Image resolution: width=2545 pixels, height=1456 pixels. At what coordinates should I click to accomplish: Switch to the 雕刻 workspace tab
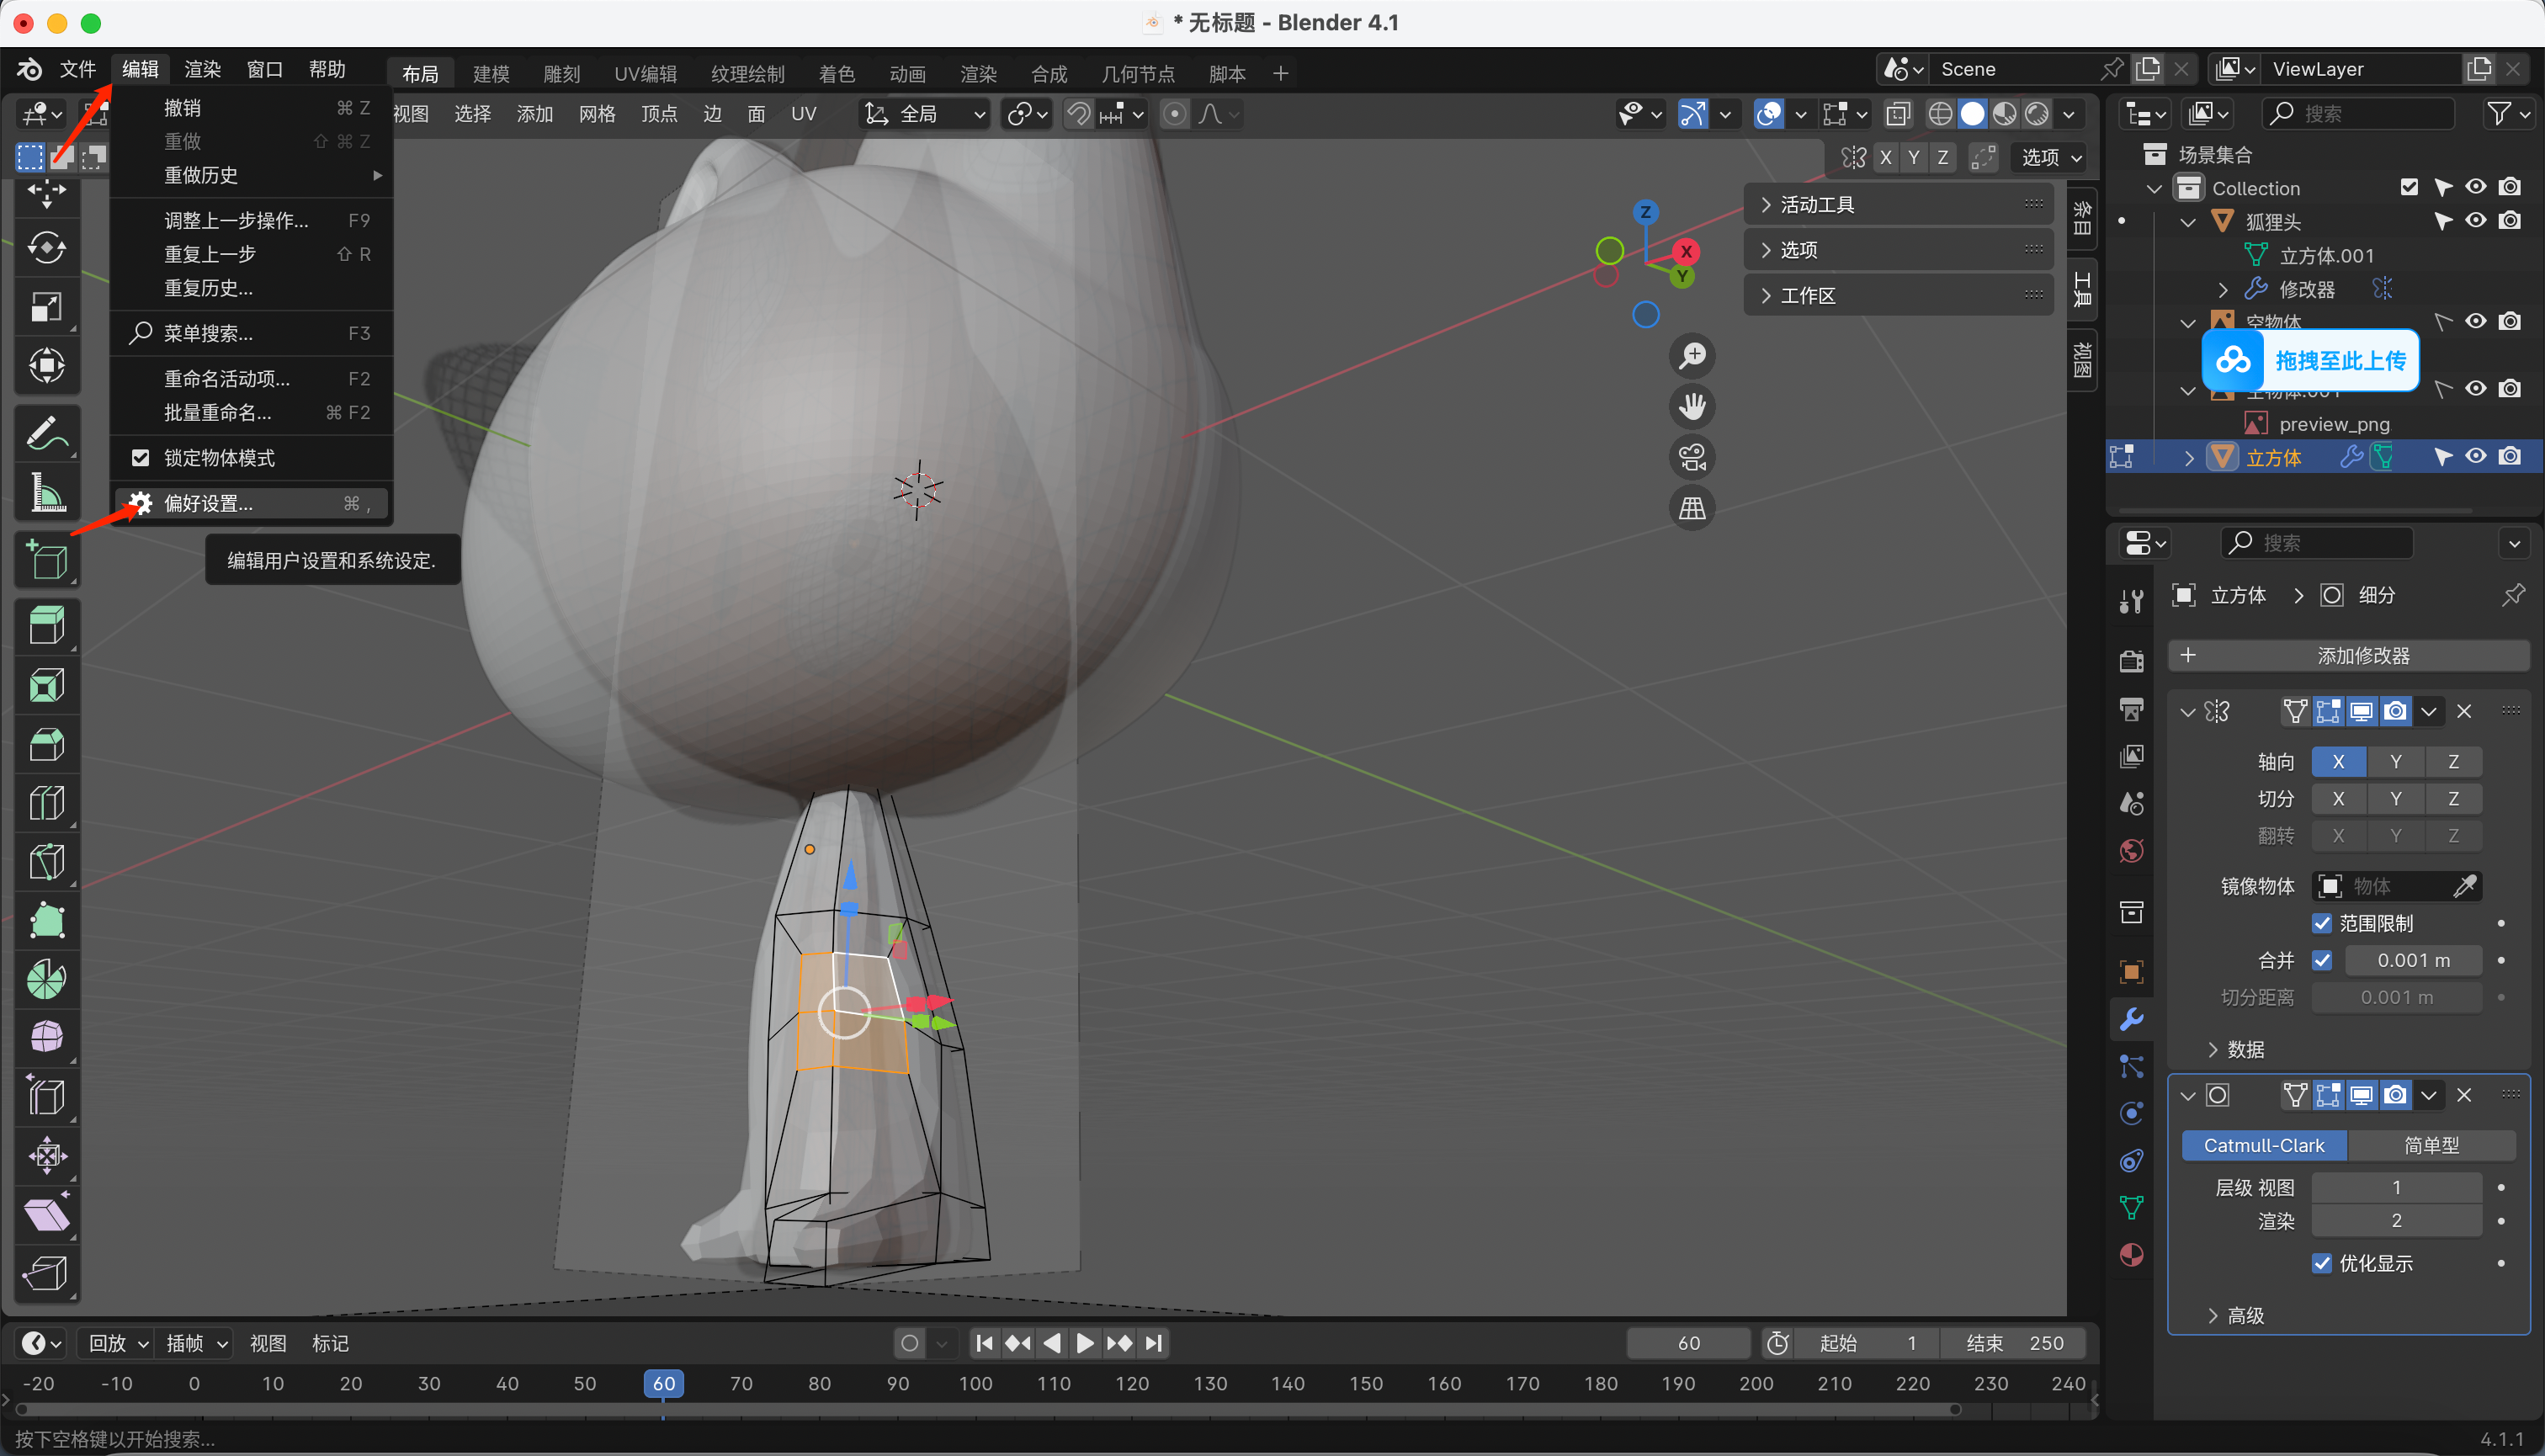[561, 74]
